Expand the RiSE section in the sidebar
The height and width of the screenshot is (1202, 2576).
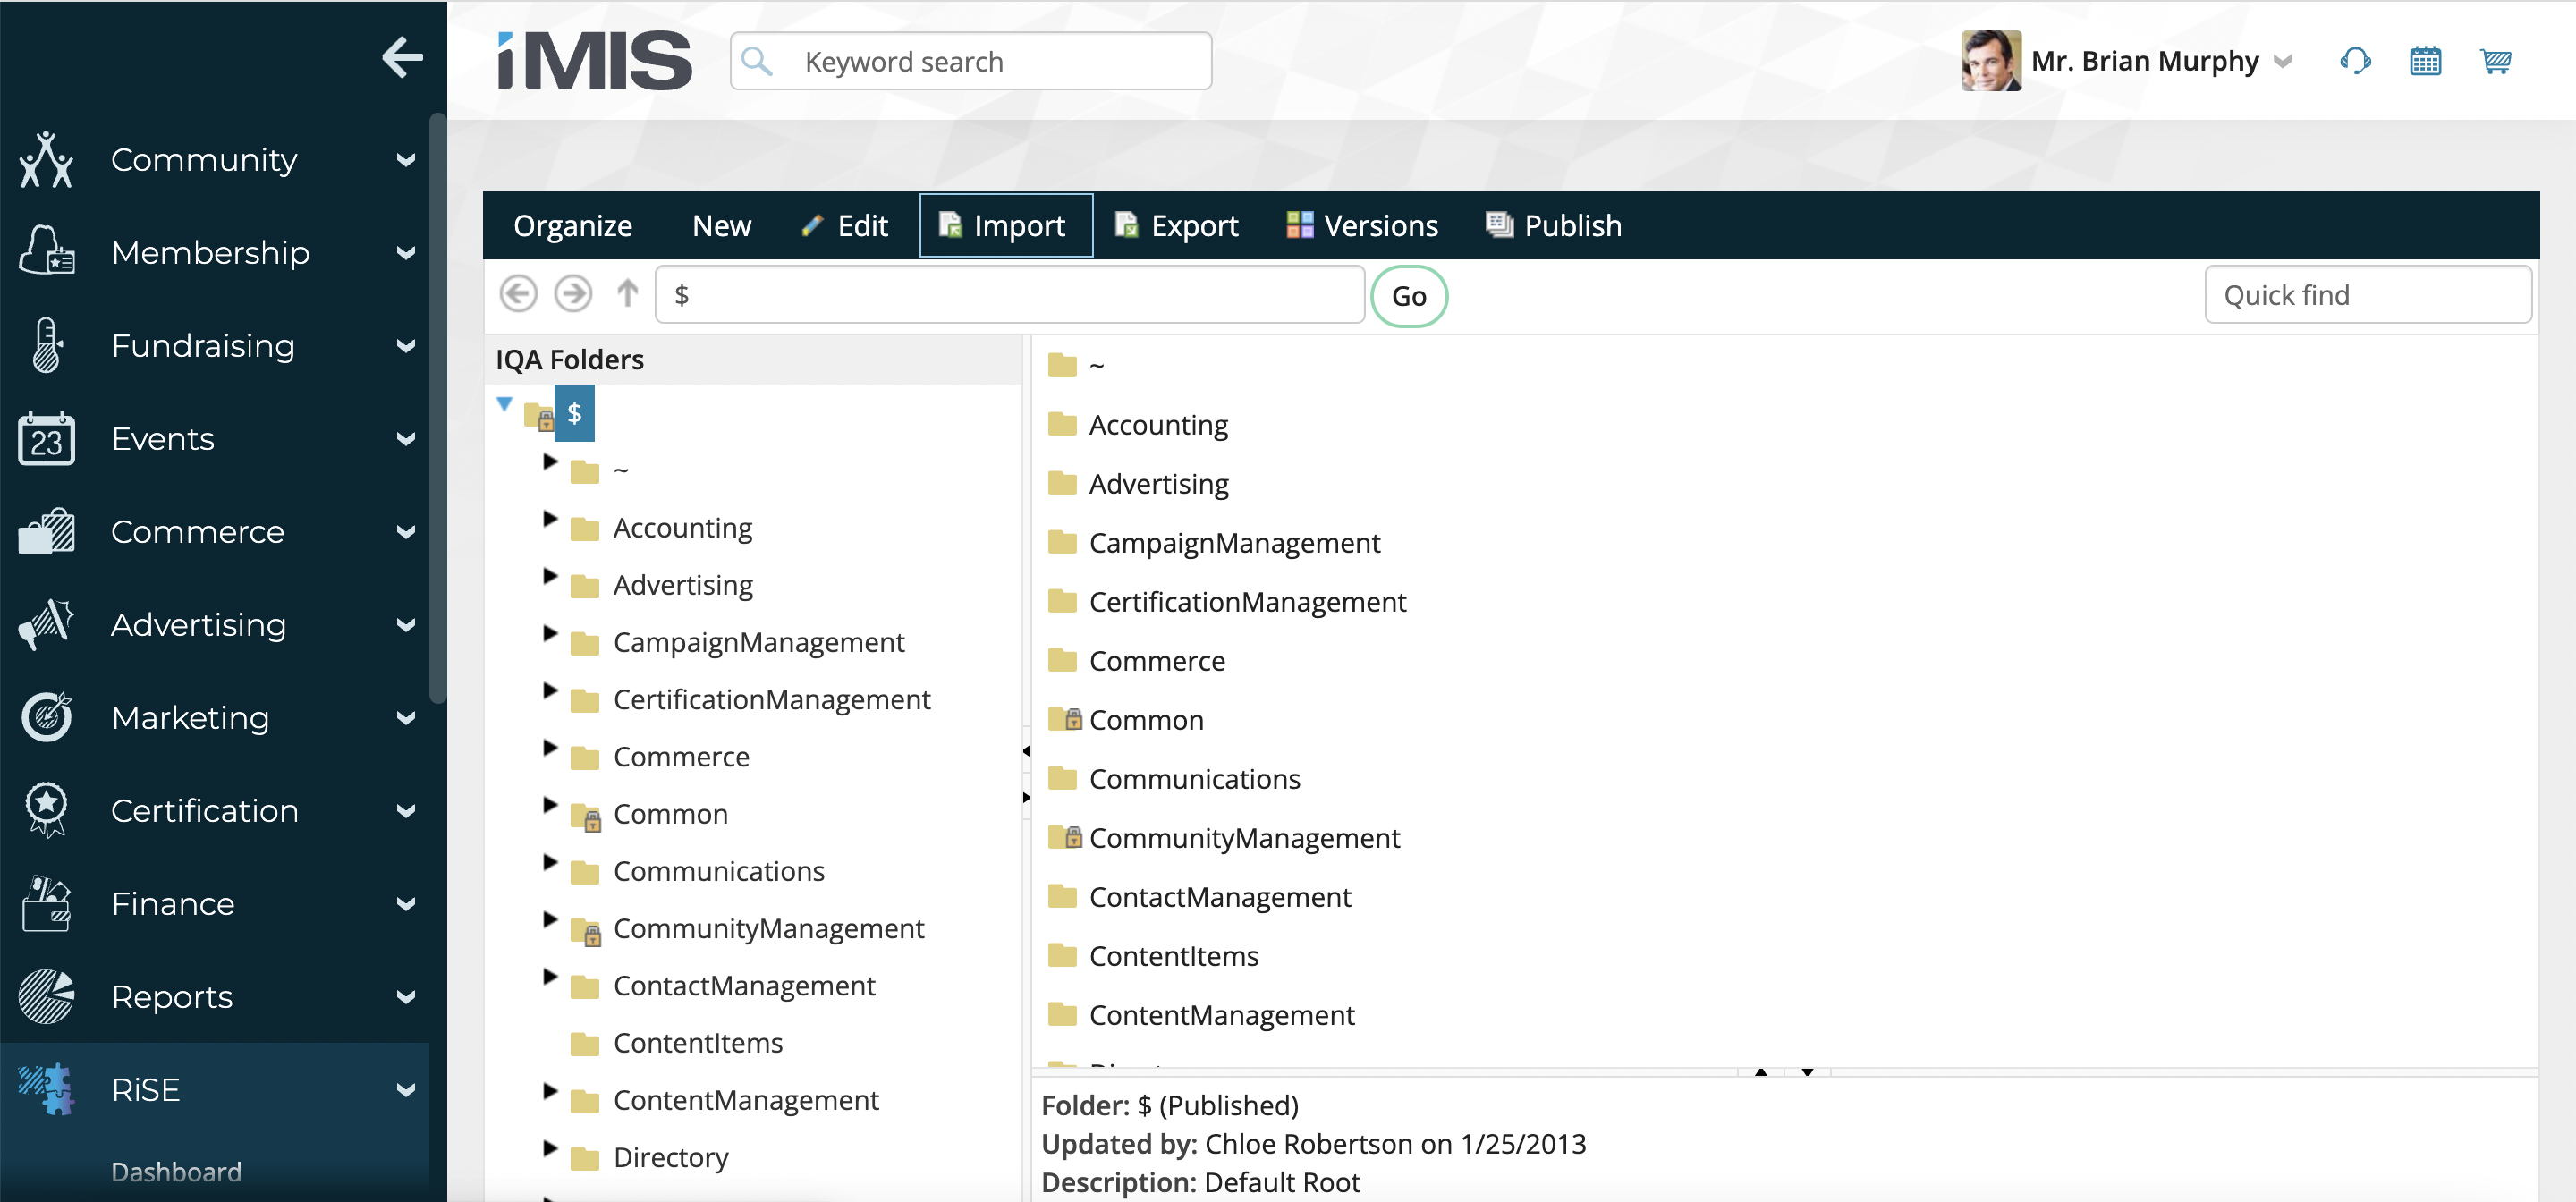click(407, 1089)
